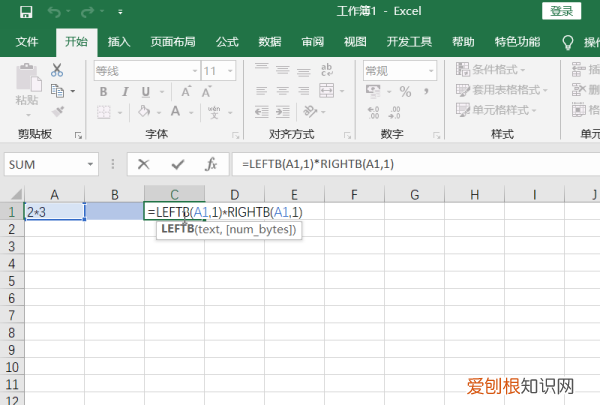The width and height of the screenshot is (600, 405).
Task: Open the Font Color dropdown arrow
Action: click(191, 113)
